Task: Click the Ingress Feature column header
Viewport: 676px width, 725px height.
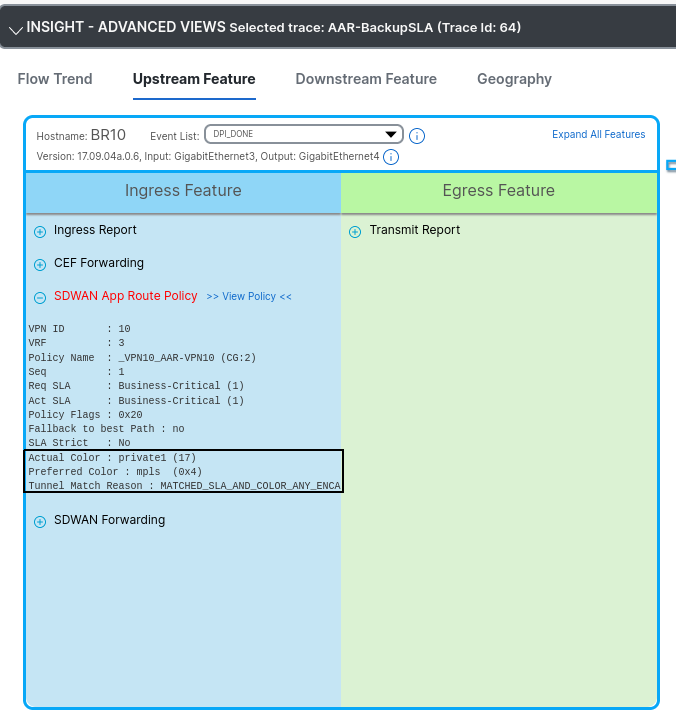Action: coord(183,191)
